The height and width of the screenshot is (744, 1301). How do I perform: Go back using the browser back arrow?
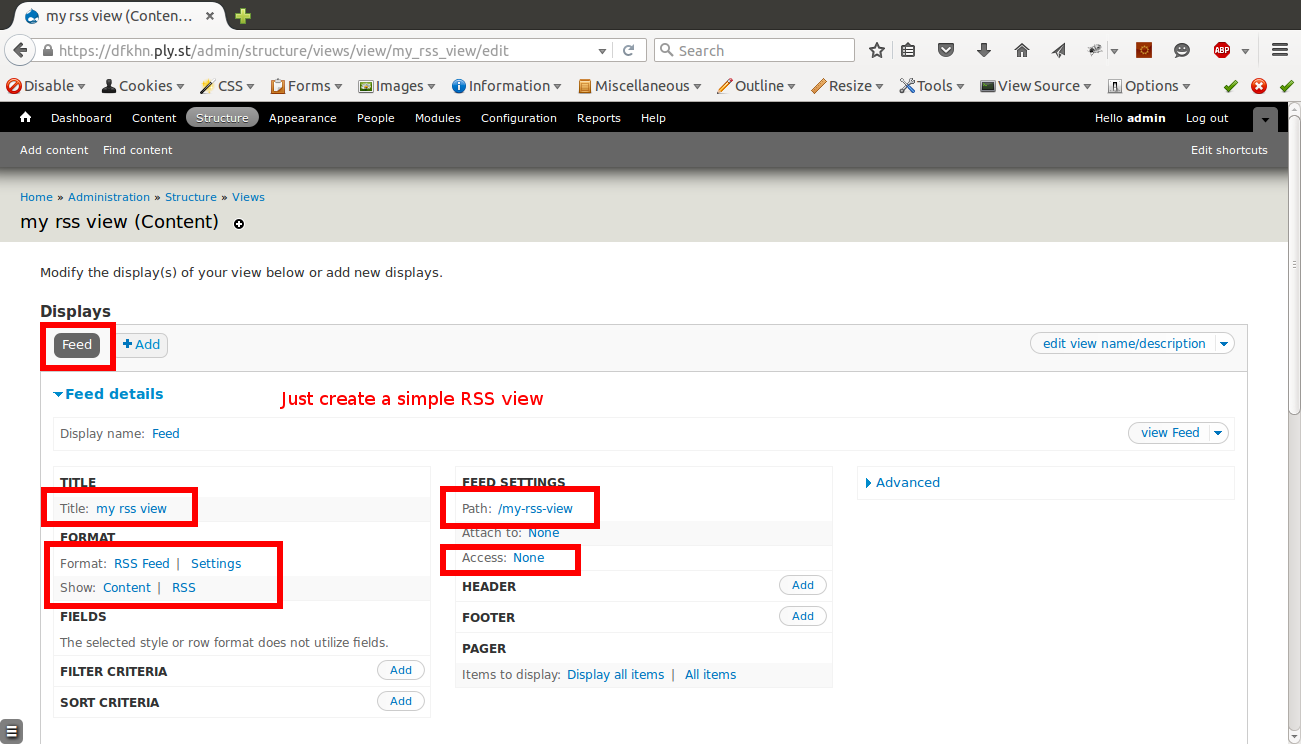[x=19, y=50]
